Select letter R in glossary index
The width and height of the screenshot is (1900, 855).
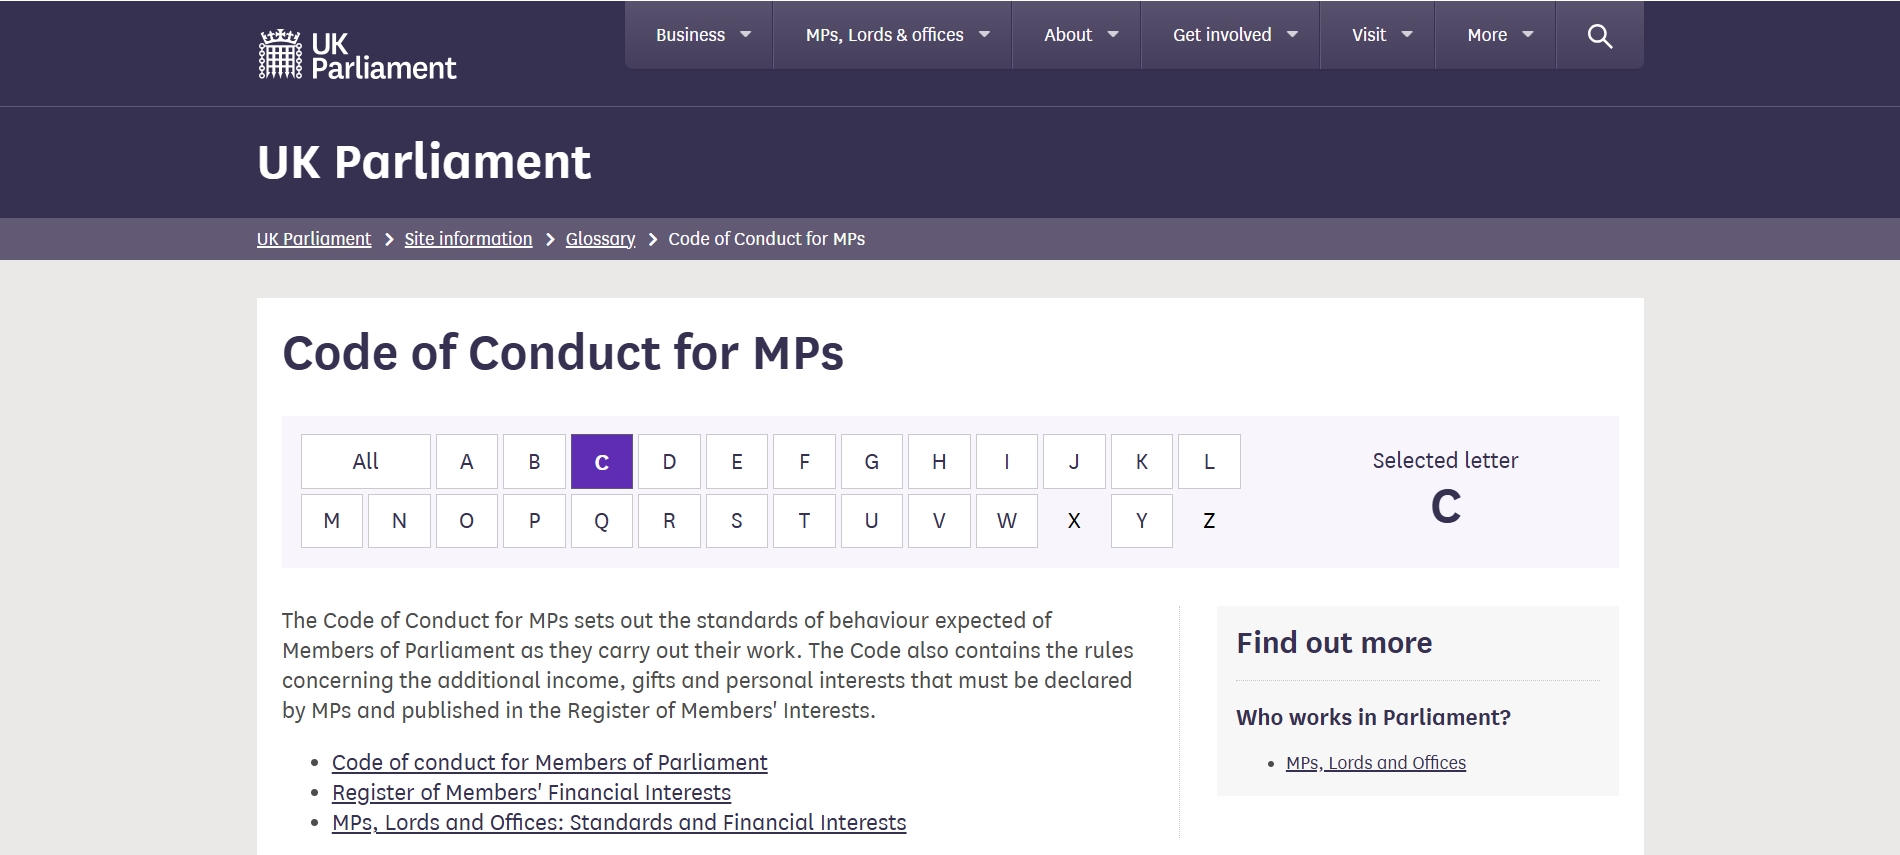(669, 521)
